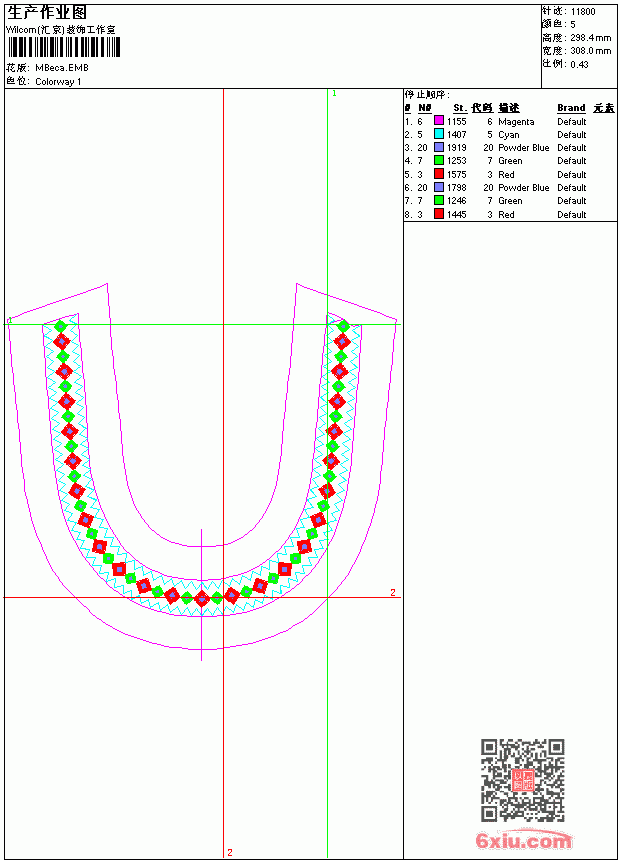Click the green swatch beside 1253
Screen dimensions: 620x860
439,160
